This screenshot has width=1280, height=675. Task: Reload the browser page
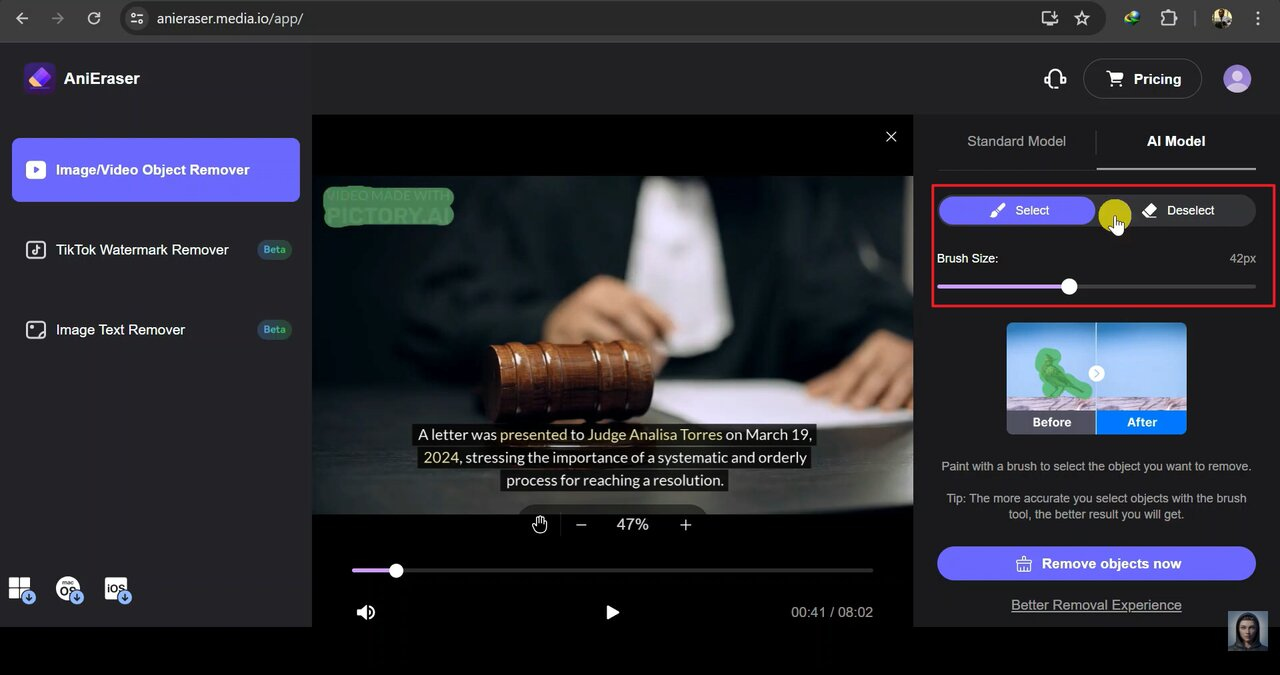(x=94, y=18)
